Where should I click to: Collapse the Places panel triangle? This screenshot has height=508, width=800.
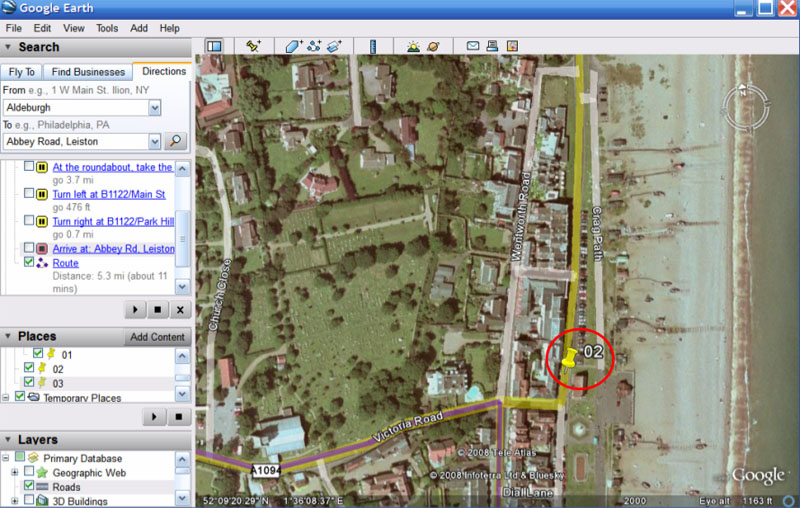(8, 336)
